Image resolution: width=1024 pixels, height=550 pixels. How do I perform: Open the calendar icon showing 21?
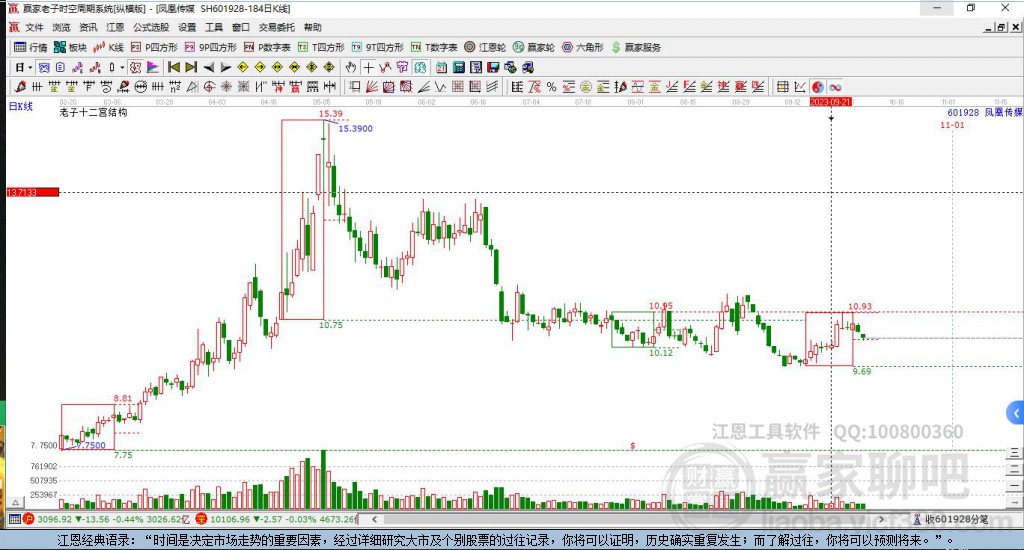441,67
